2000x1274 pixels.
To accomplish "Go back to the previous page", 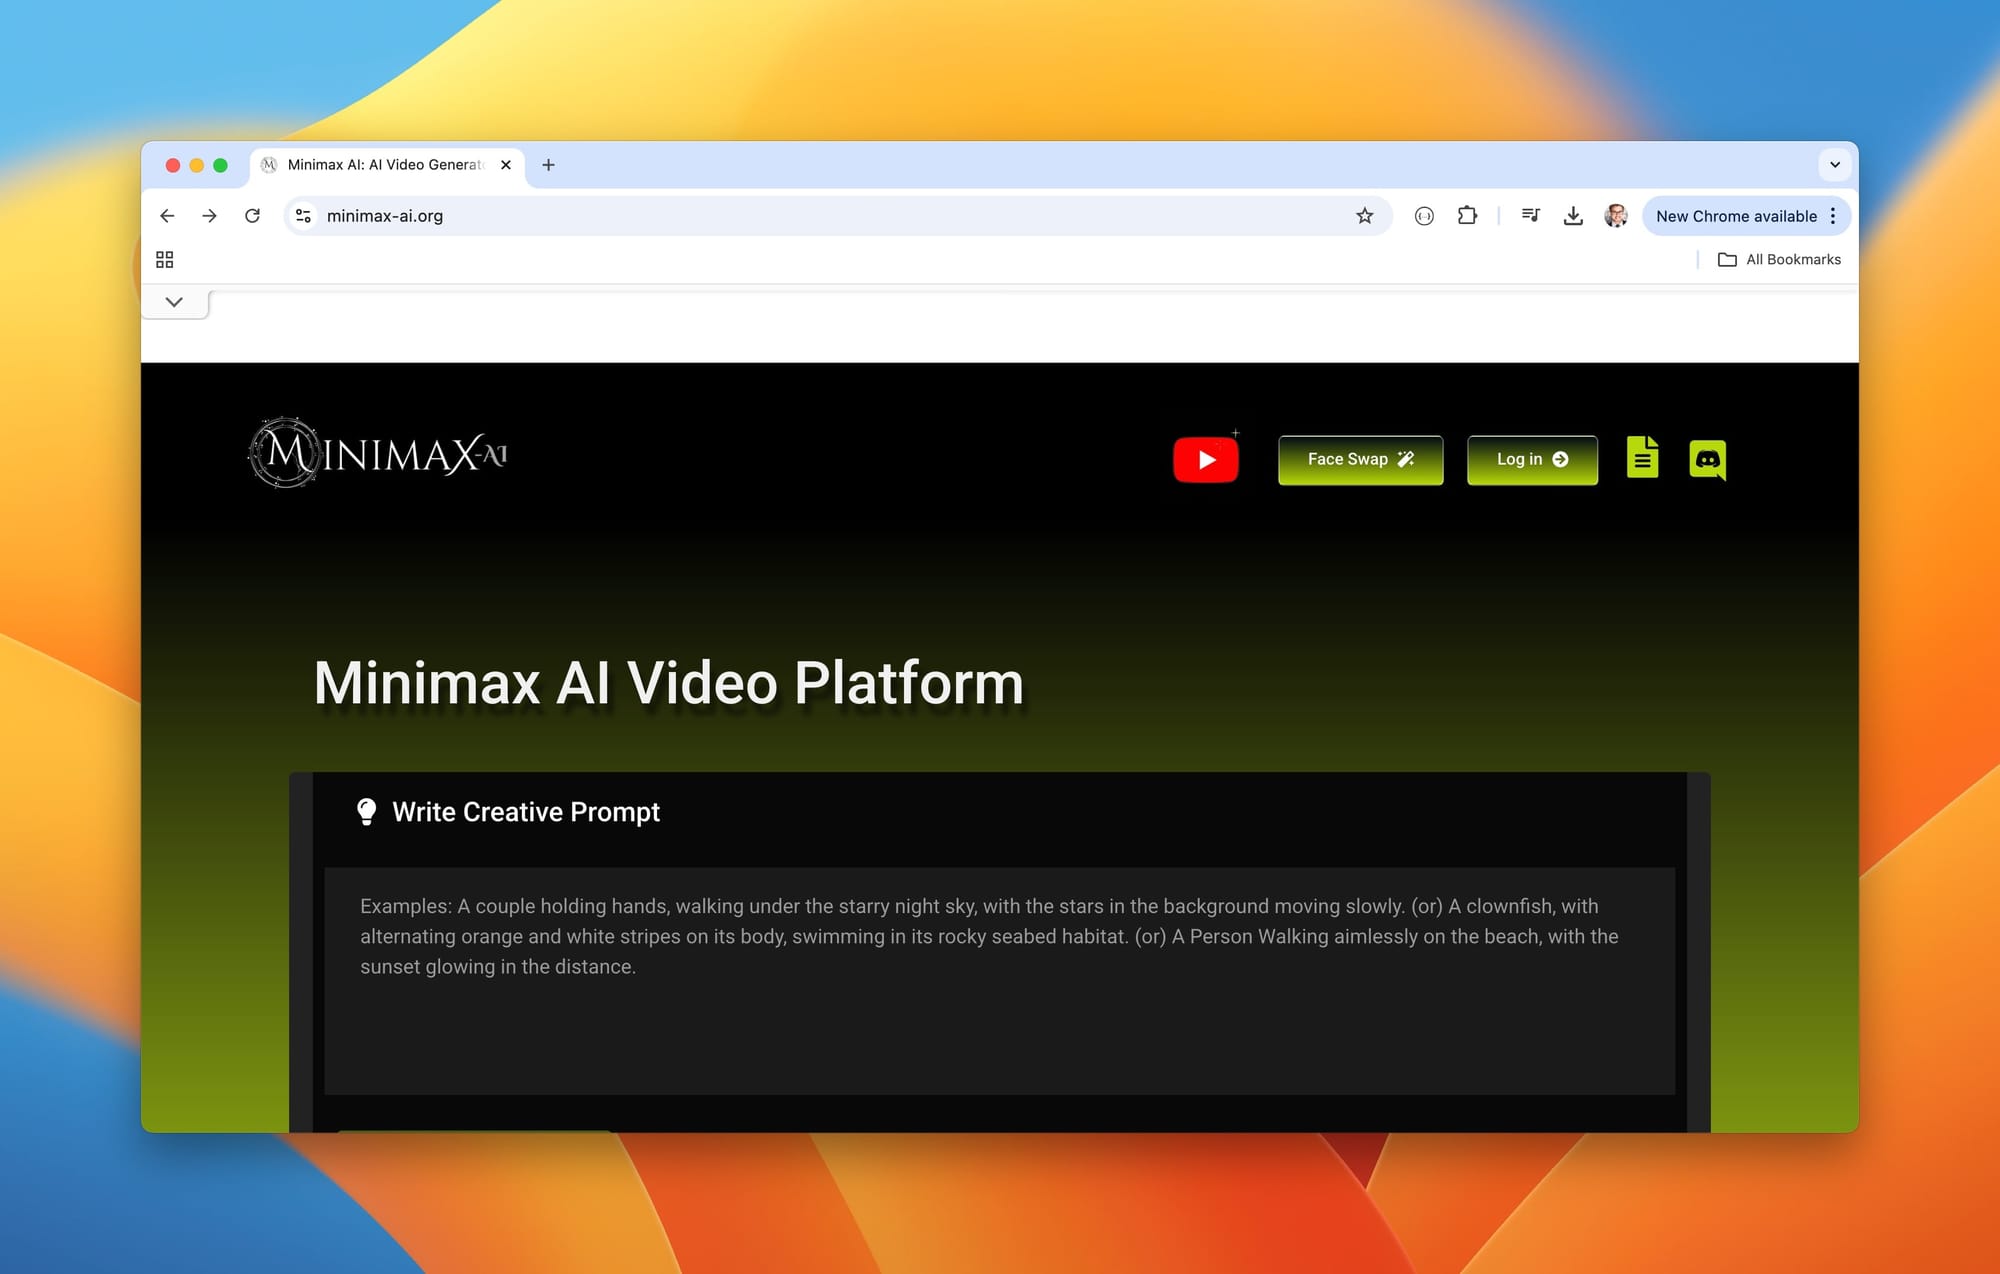I will [167, 216].
